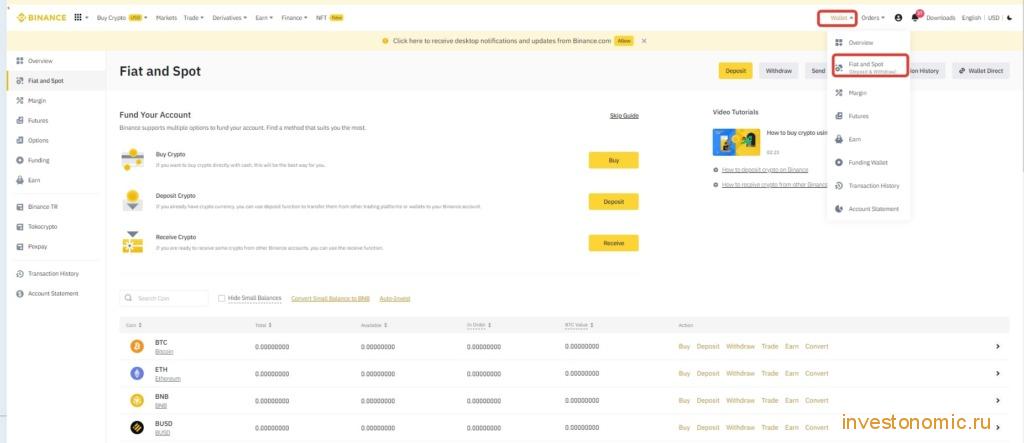The image size is (1024, 443).
Task: Sort table by Coin column
Action: click(134, 325)
